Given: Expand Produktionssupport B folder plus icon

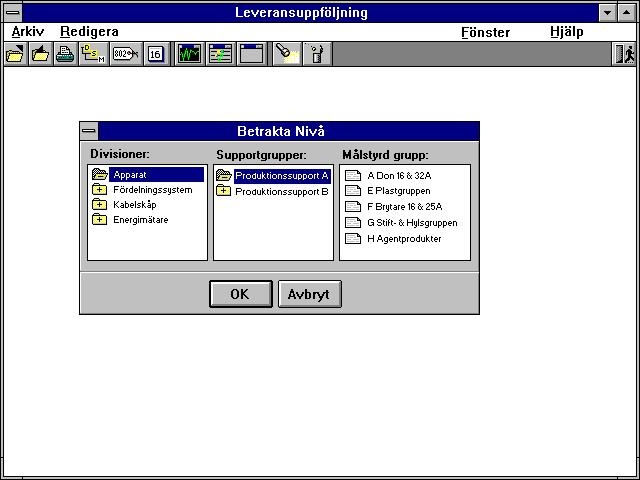Looking at the screenshot, I should (x=224, y=190).
